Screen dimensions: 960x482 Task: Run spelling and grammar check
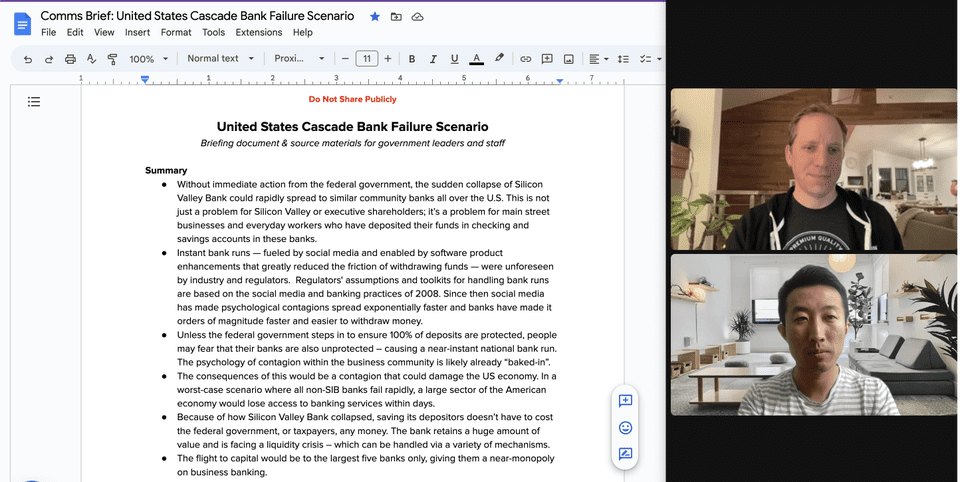(91, 59)
